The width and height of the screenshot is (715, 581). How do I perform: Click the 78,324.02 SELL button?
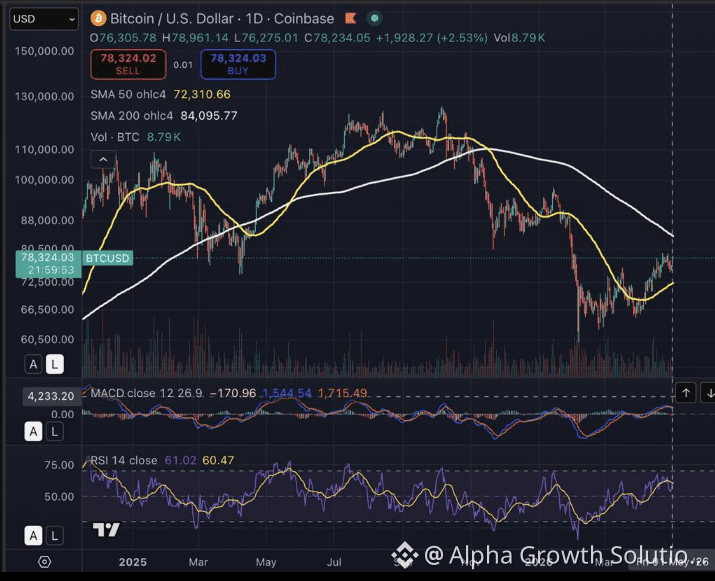[128, 64]
